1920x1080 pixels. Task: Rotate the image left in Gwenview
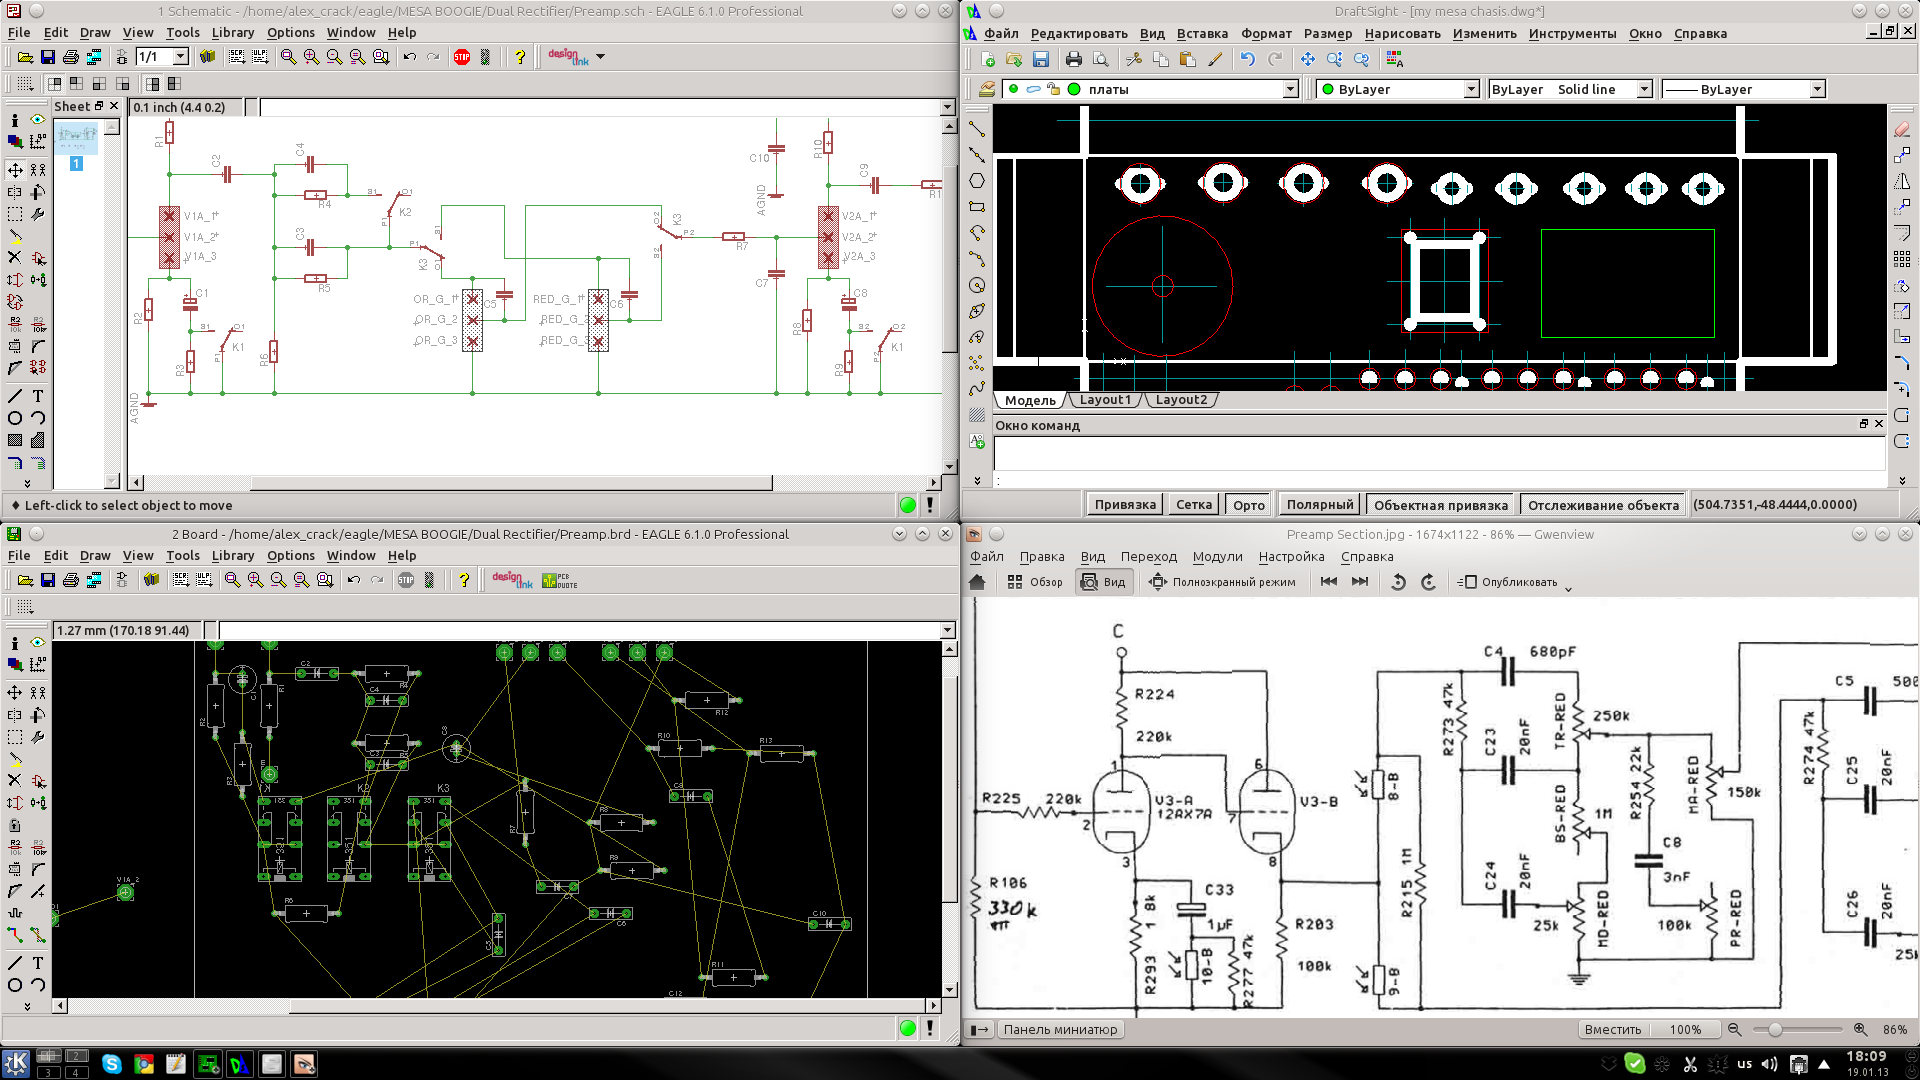[x=1398, y=582]
